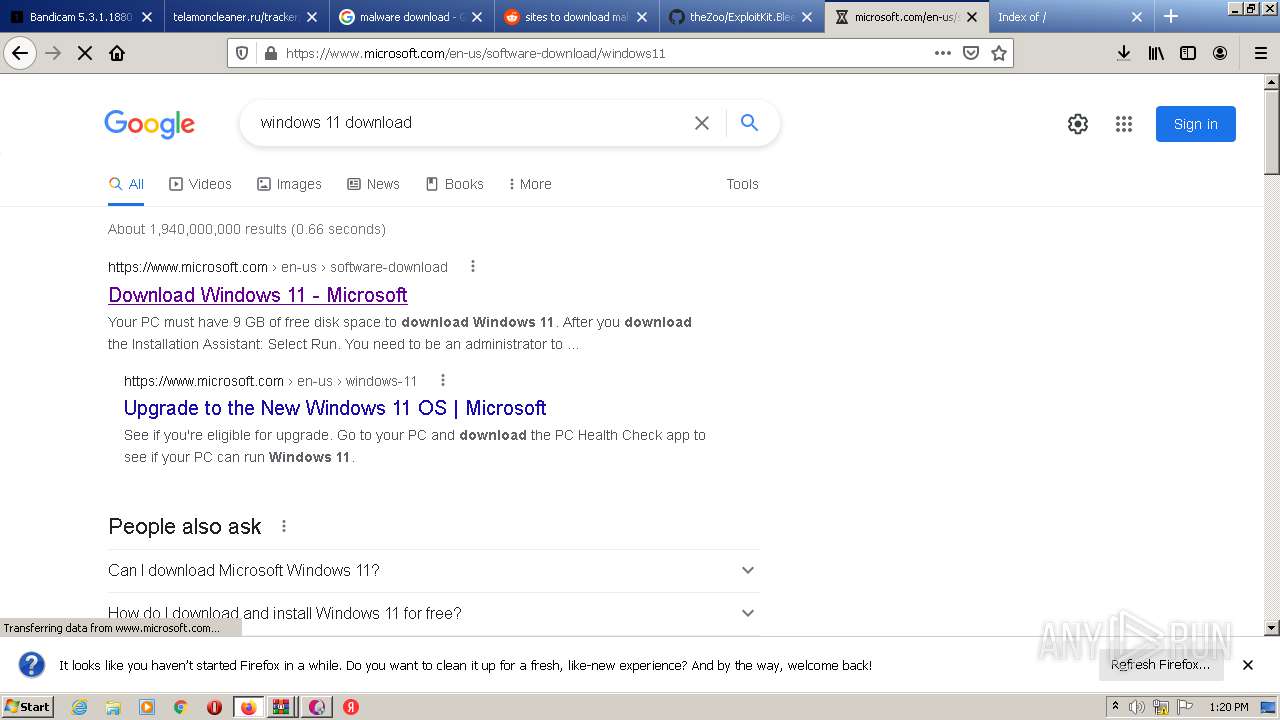Image resolution: width=1280 pixels, height=720 pixels.
Task: Open the Firefox downloads panel
Action: [x=1124, y=53]
